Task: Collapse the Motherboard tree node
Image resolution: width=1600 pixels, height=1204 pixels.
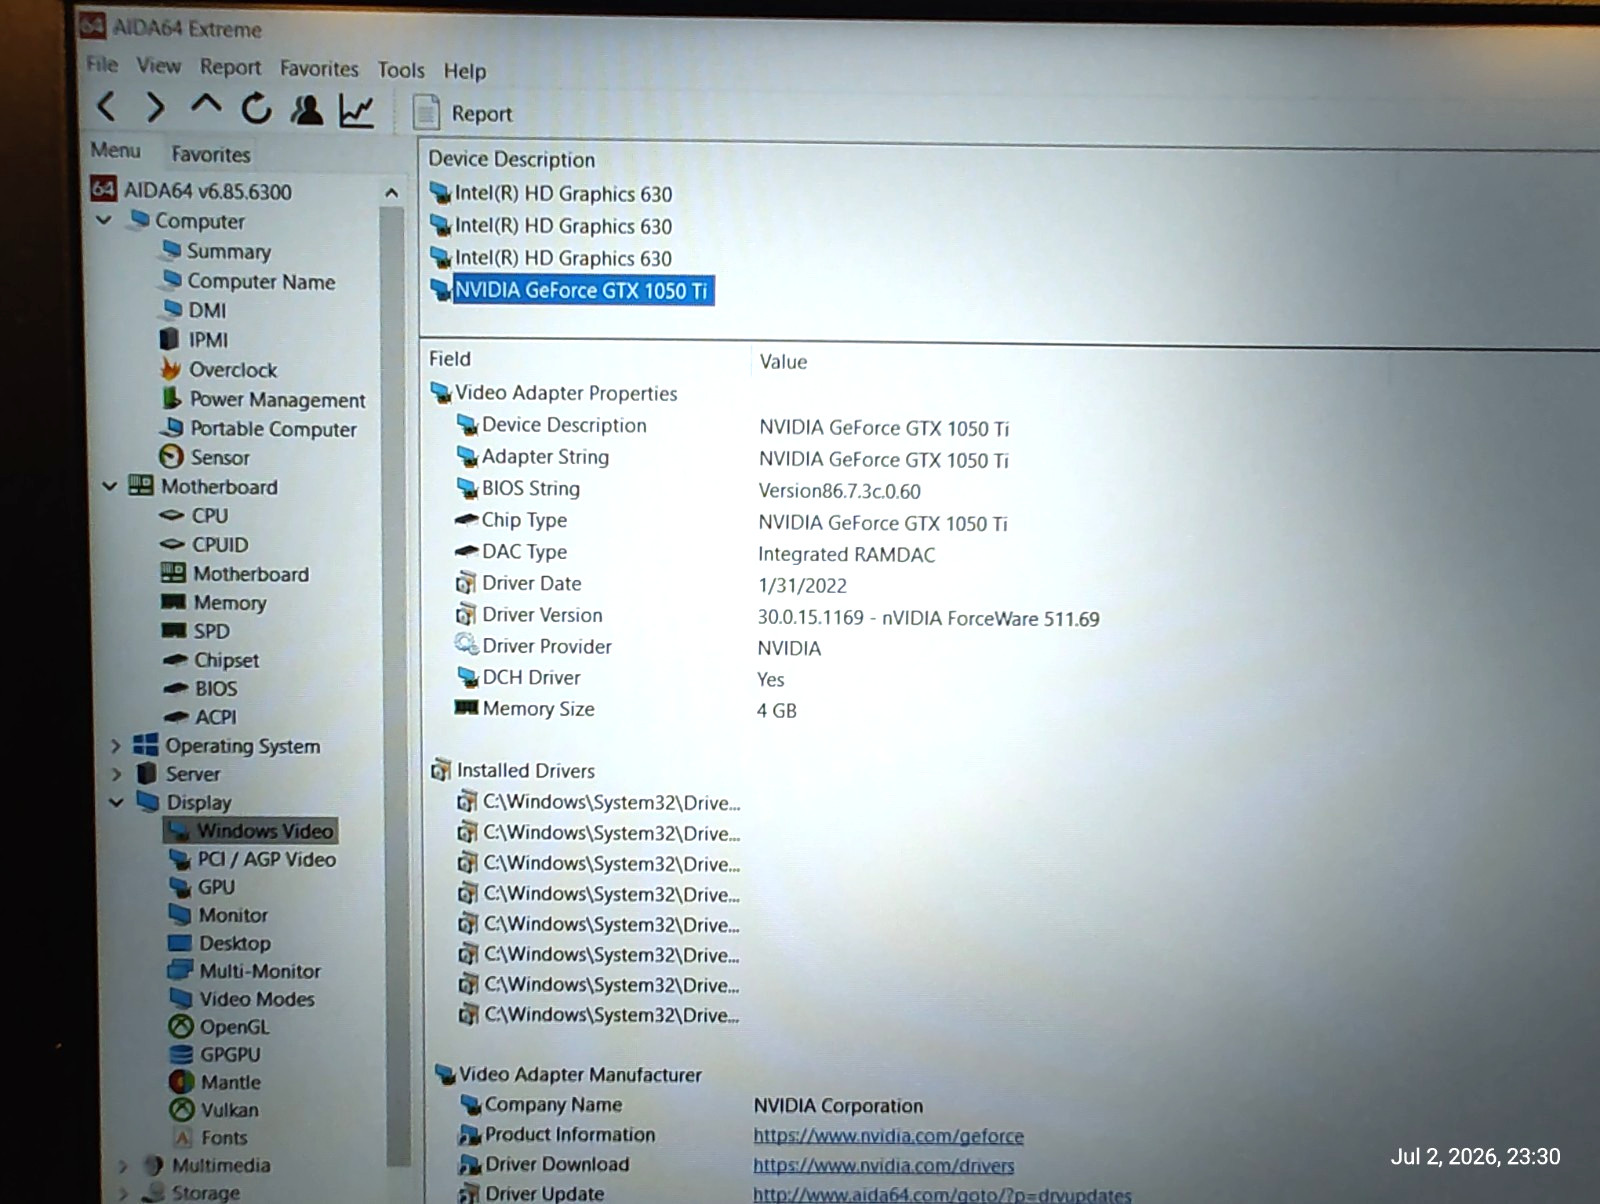Action: [110, 487]
